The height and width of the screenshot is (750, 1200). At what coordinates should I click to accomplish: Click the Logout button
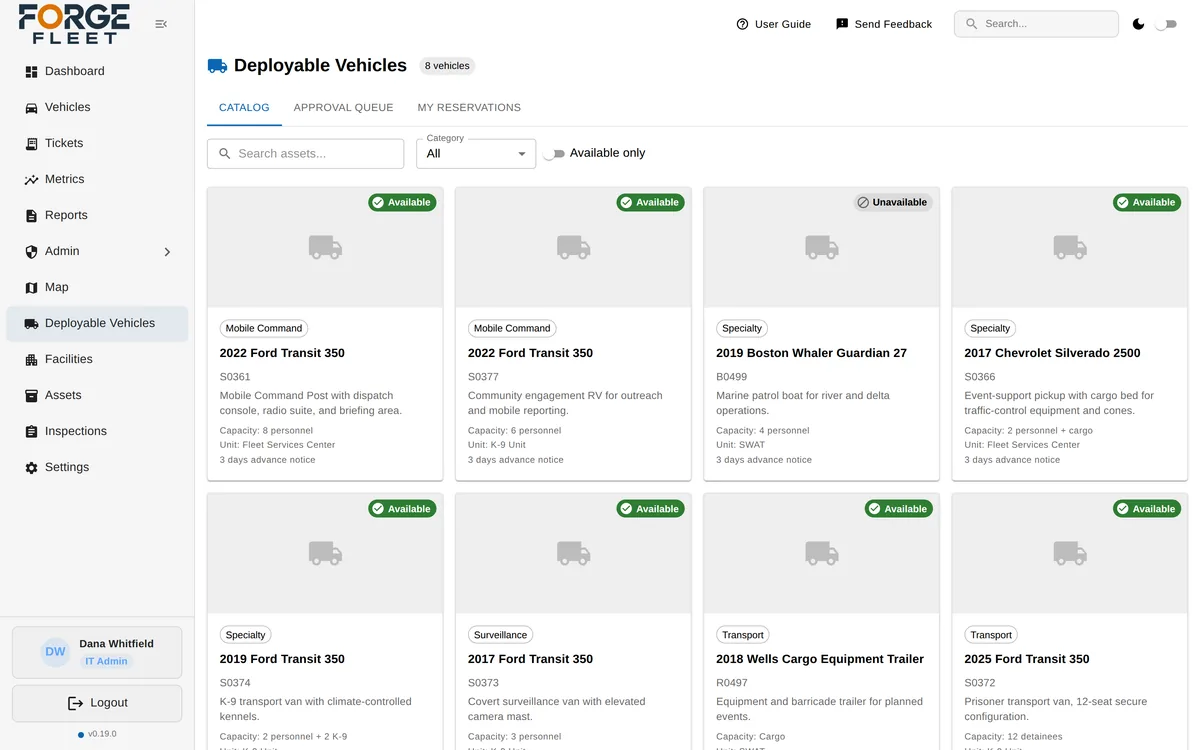tap(97, 703)
